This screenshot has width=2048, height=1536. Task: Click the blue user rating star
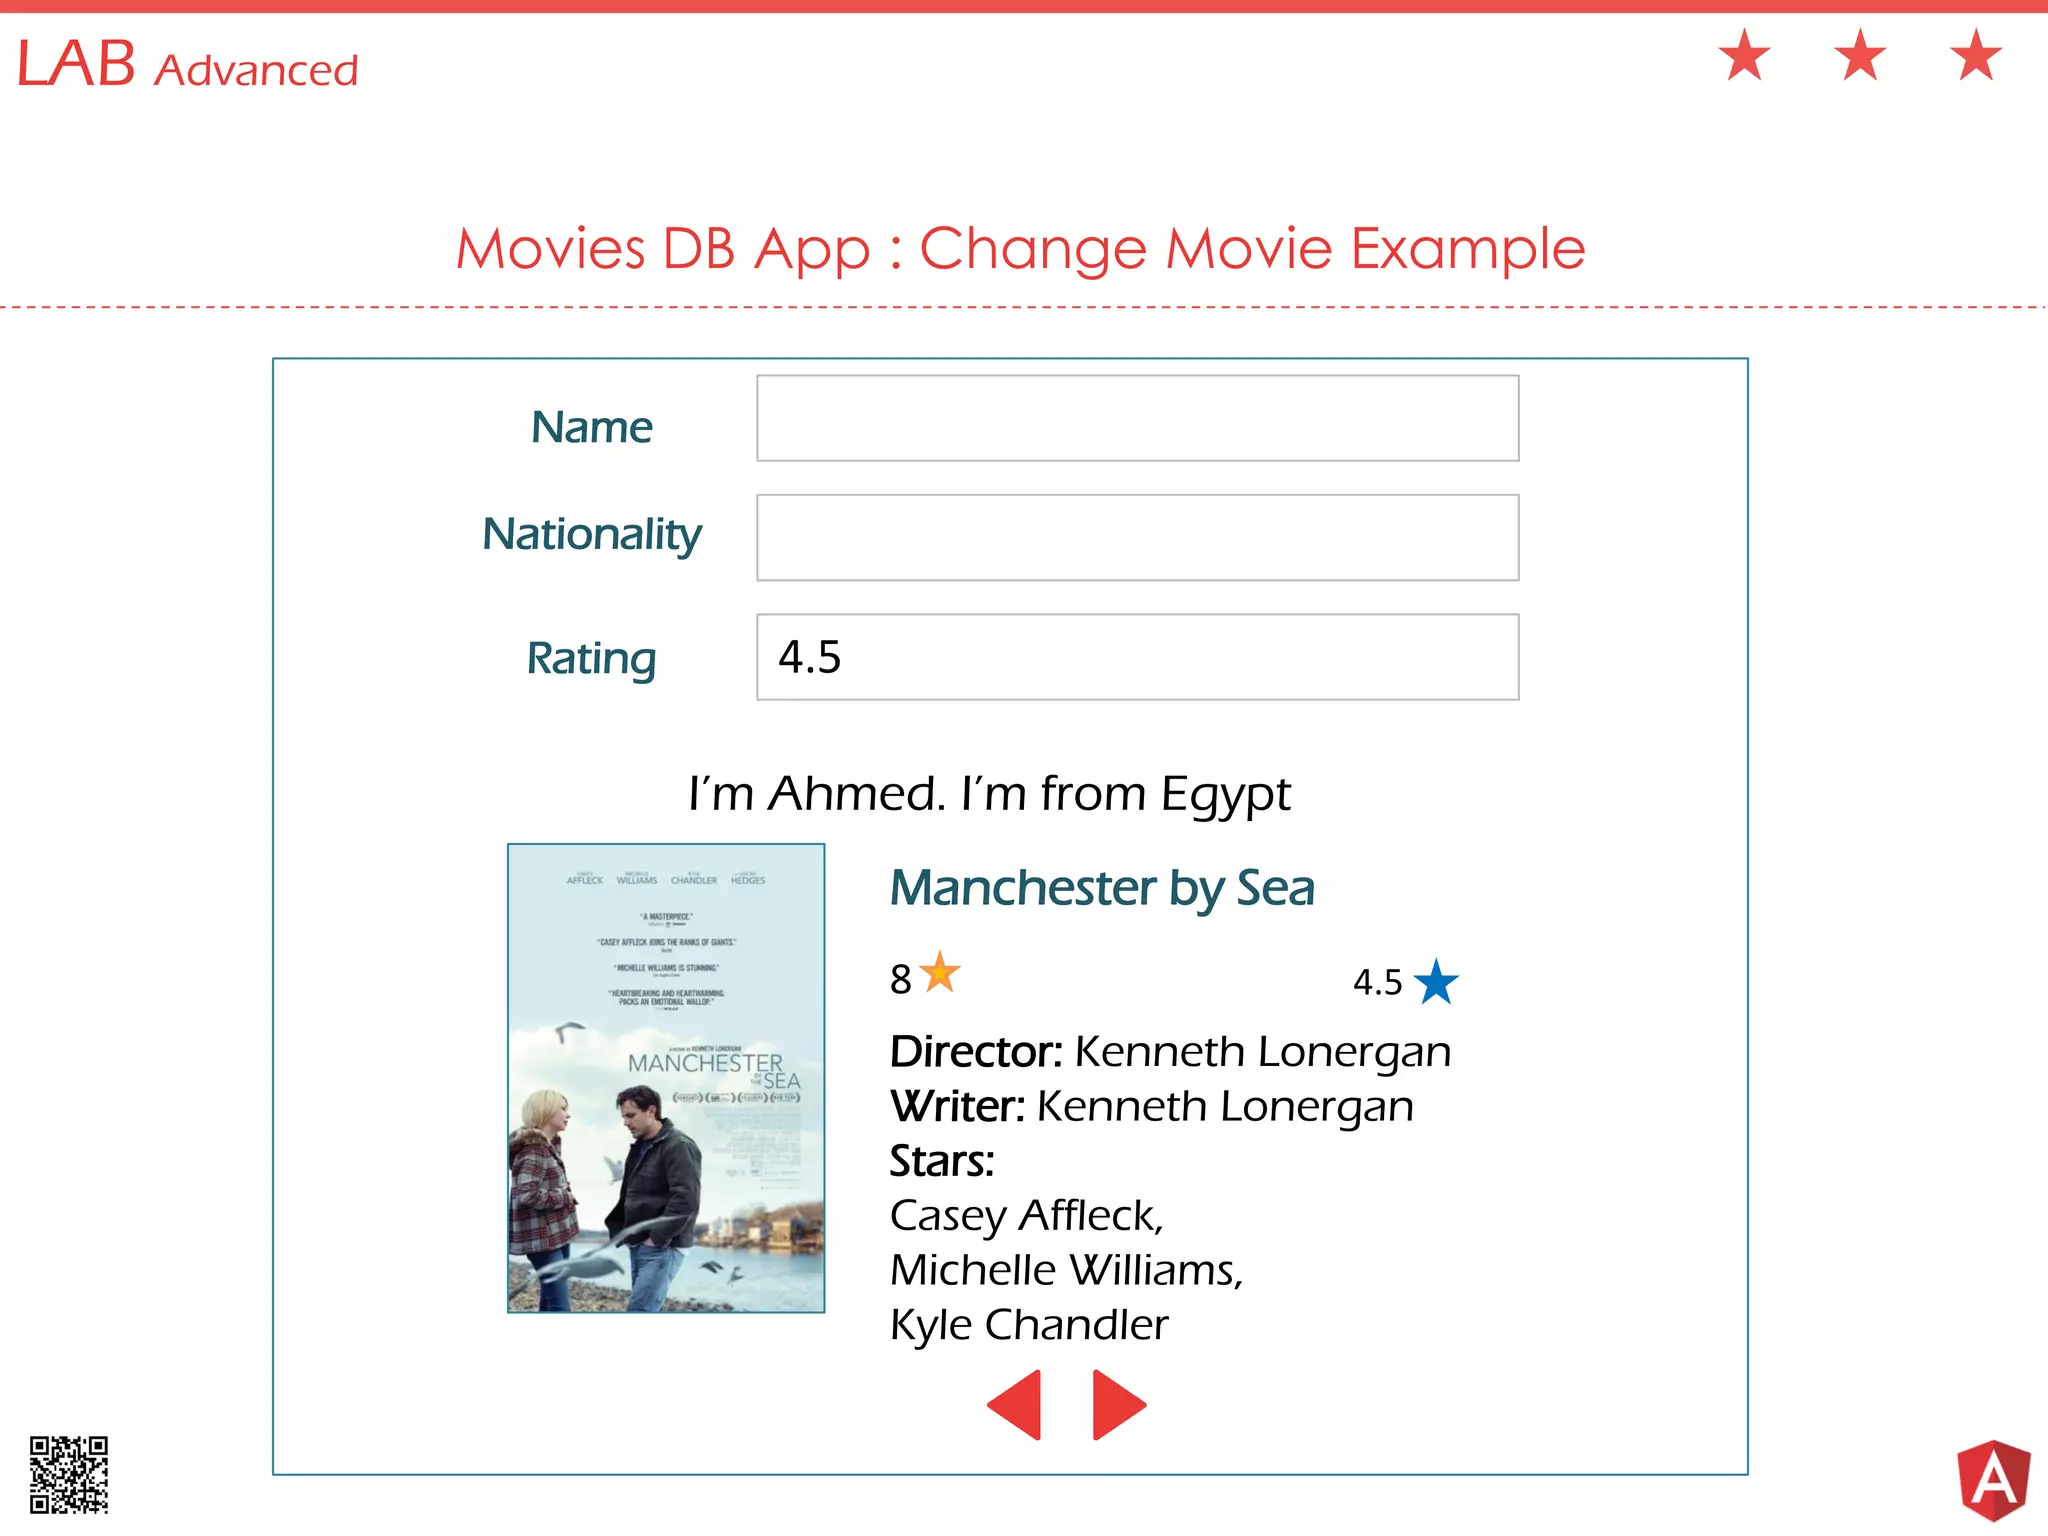click(1436, 982)
